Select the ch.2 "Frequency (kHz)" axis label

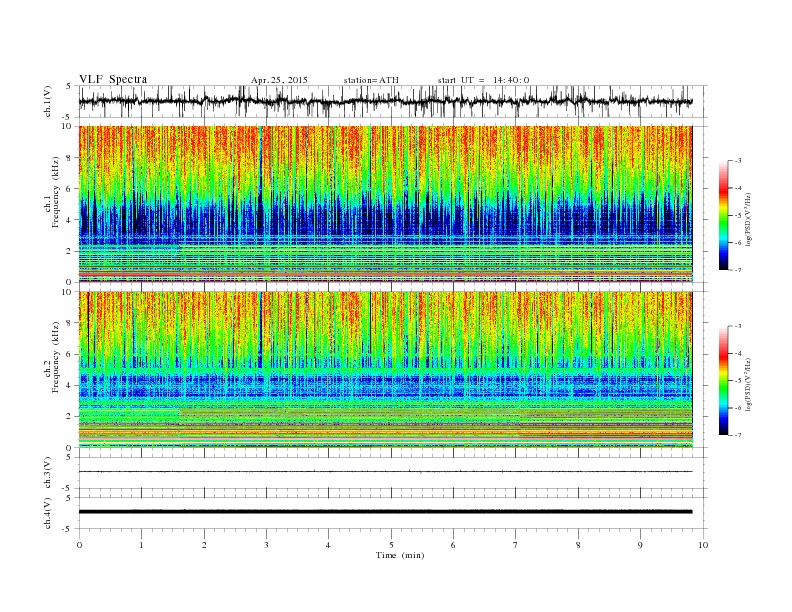56,356
